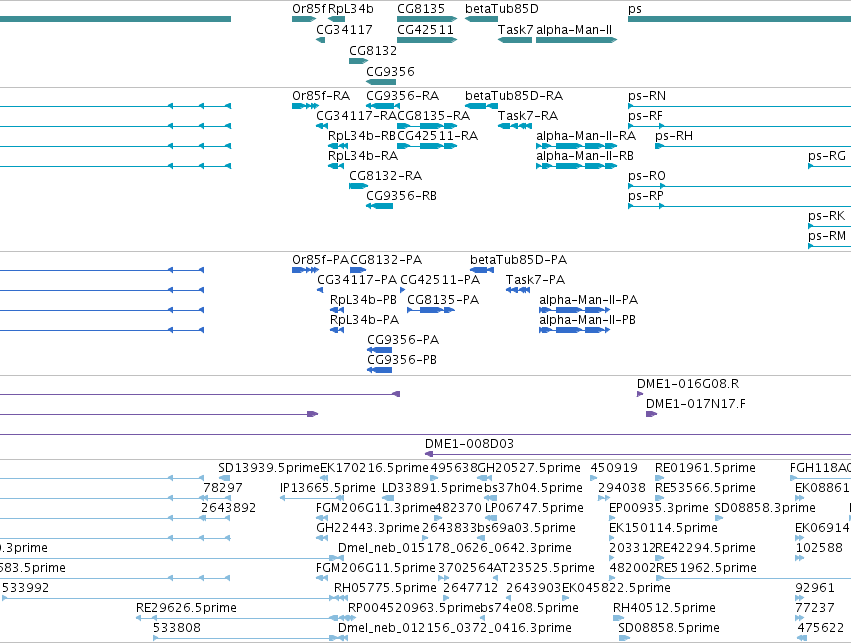Select the CG8132-PA protein label
The width and height of the screenshot is (851, 643).
pyautogui.click(x=386, y=260)
